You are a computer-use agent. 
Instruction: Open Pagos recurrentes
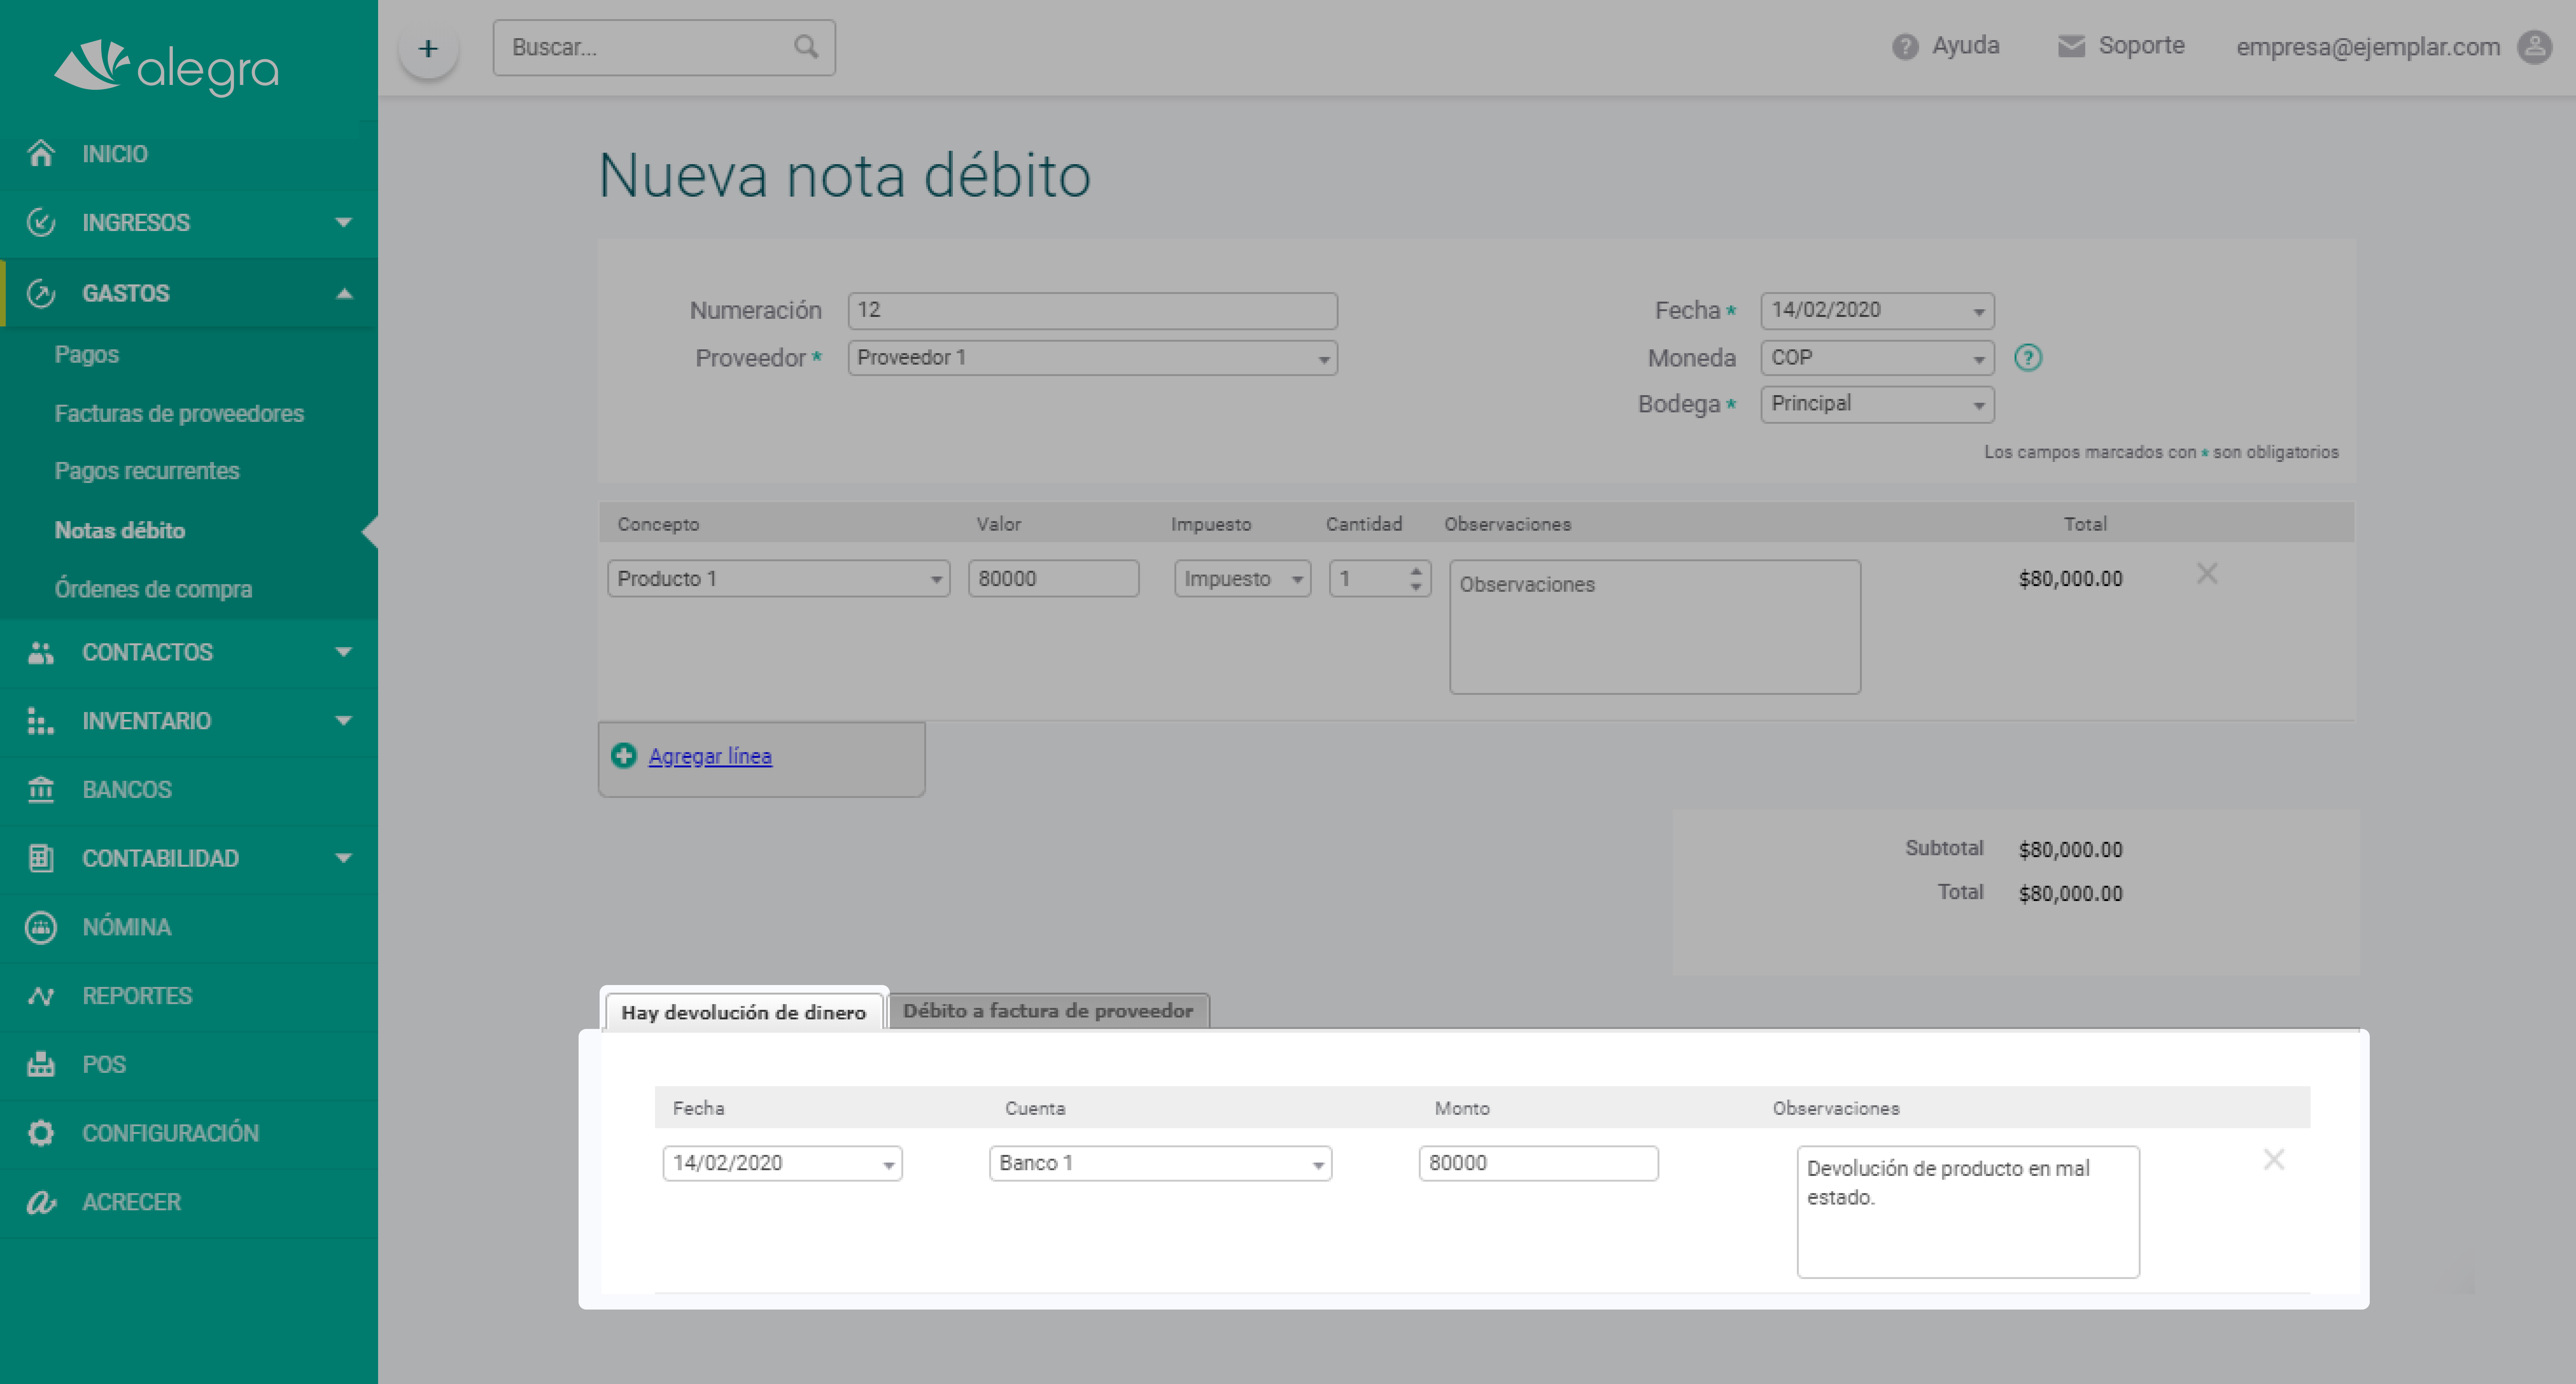coord(147,470)
